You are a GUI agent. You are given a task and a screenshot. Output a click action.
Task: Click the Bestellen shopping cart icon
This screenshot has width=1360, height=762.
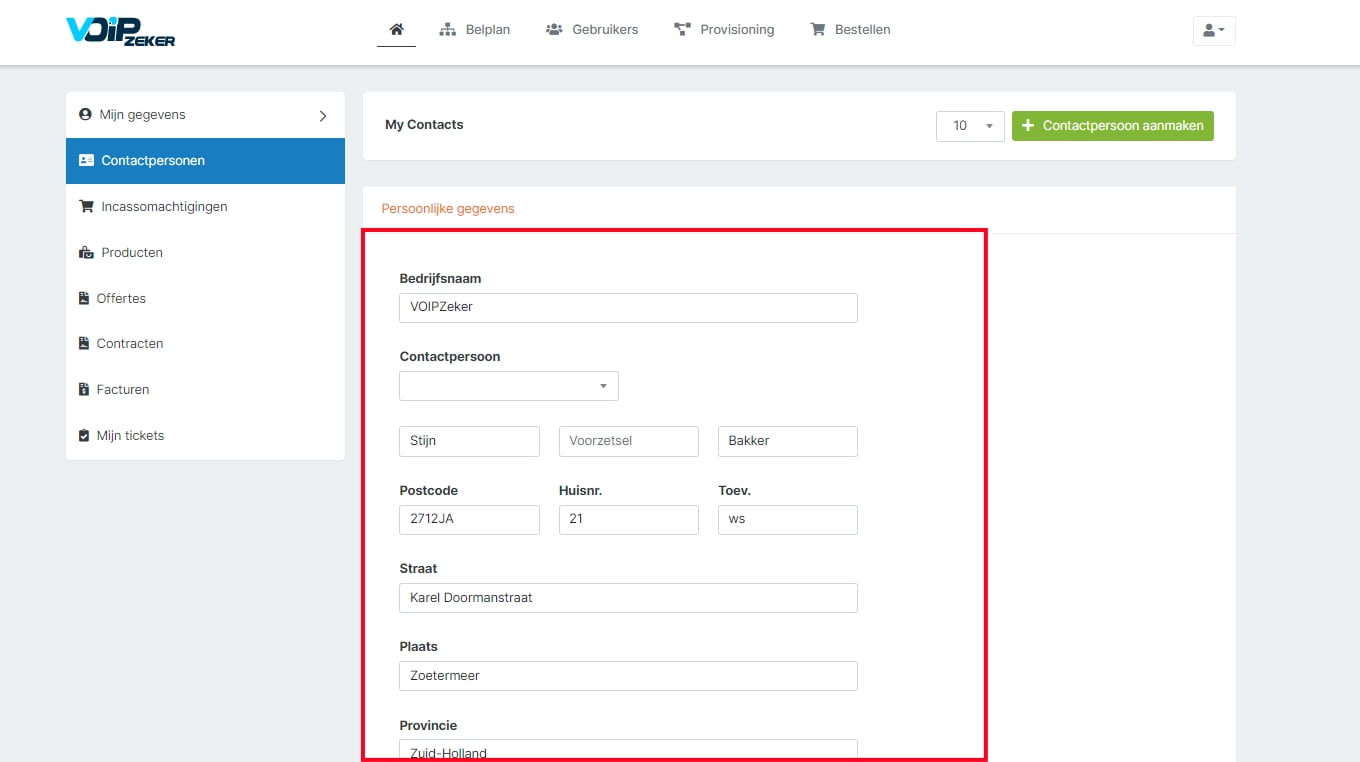tap(817, 30)
